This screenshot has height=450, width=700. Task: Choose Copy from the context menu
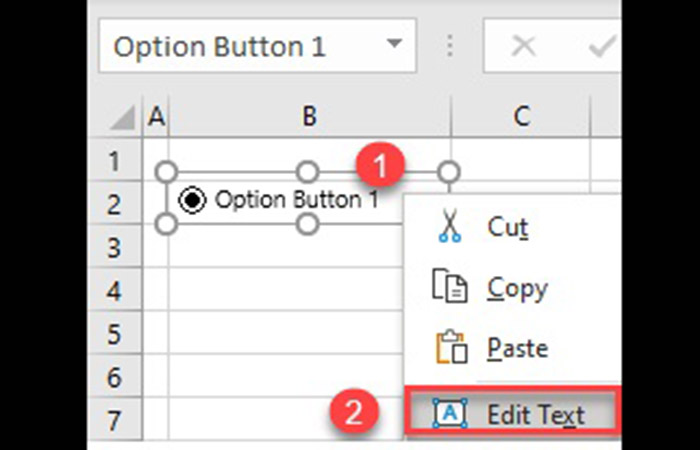tap(517, 288)
